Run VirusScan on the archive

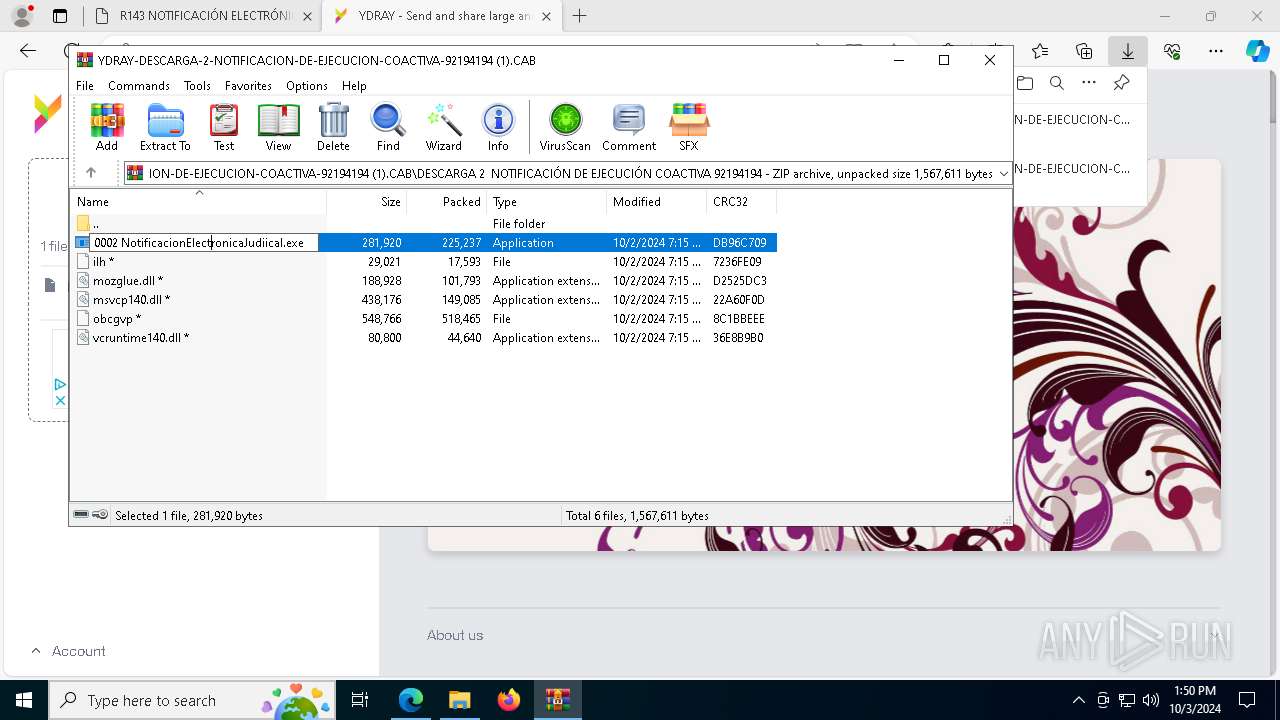tap(565, 127)
